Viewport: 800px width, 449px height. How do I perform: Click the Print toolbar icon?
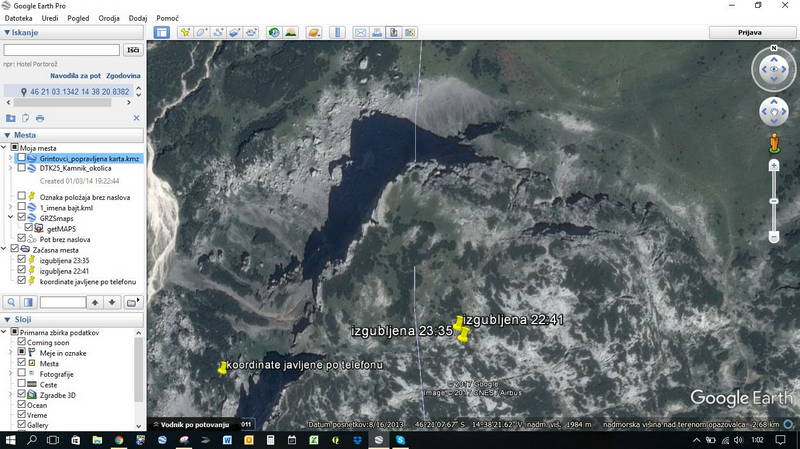pyautogui.click(x=377, y=33)
